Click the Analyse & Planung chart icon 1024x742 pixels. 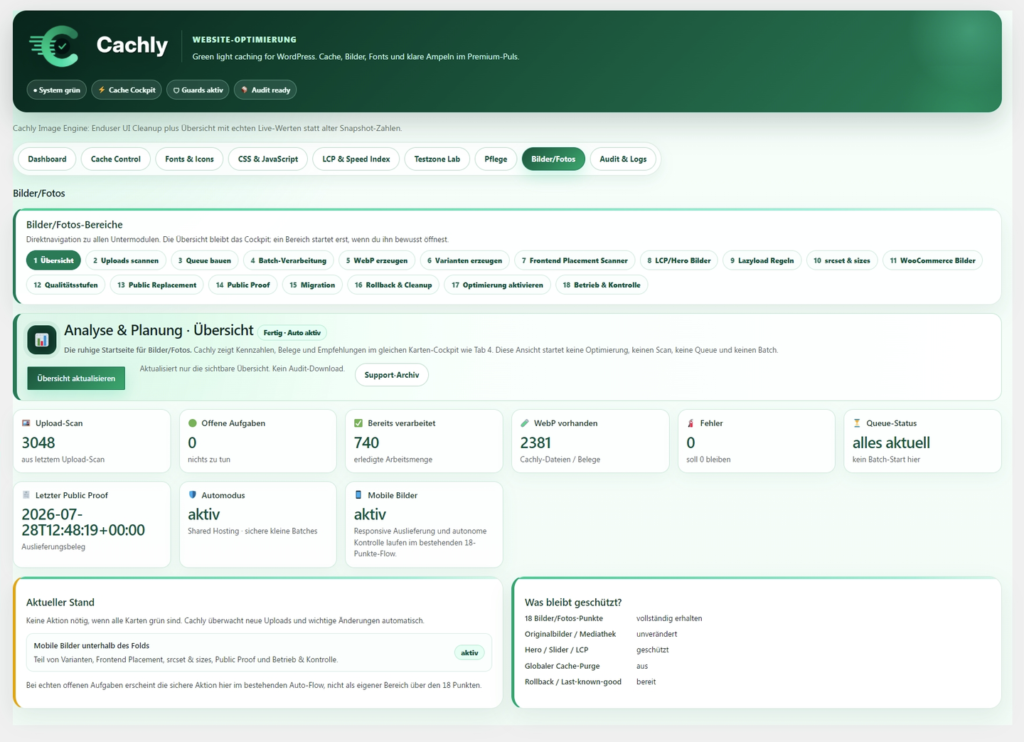[x=41, y=340]
